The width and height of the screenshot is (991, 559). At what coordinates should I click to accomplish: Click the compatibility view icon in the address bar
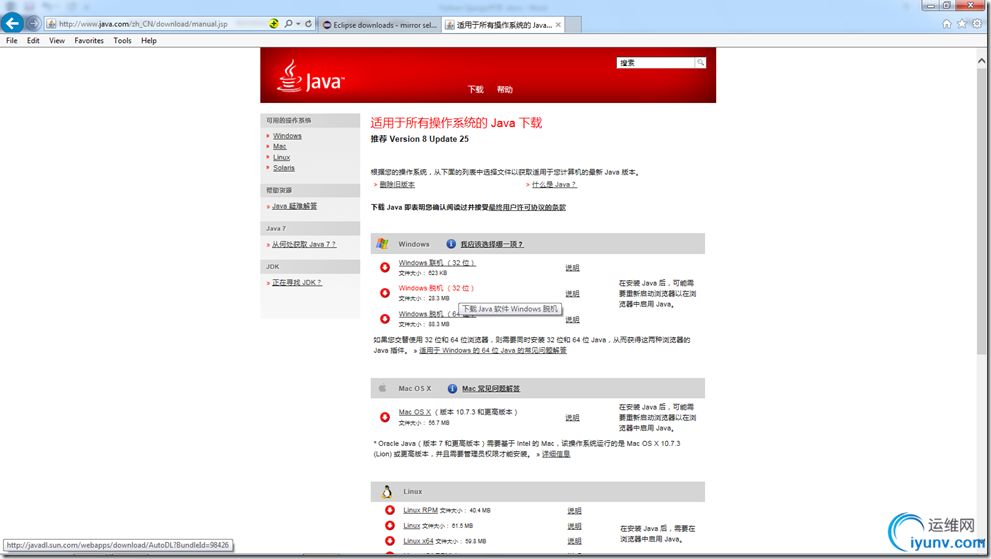274,23
